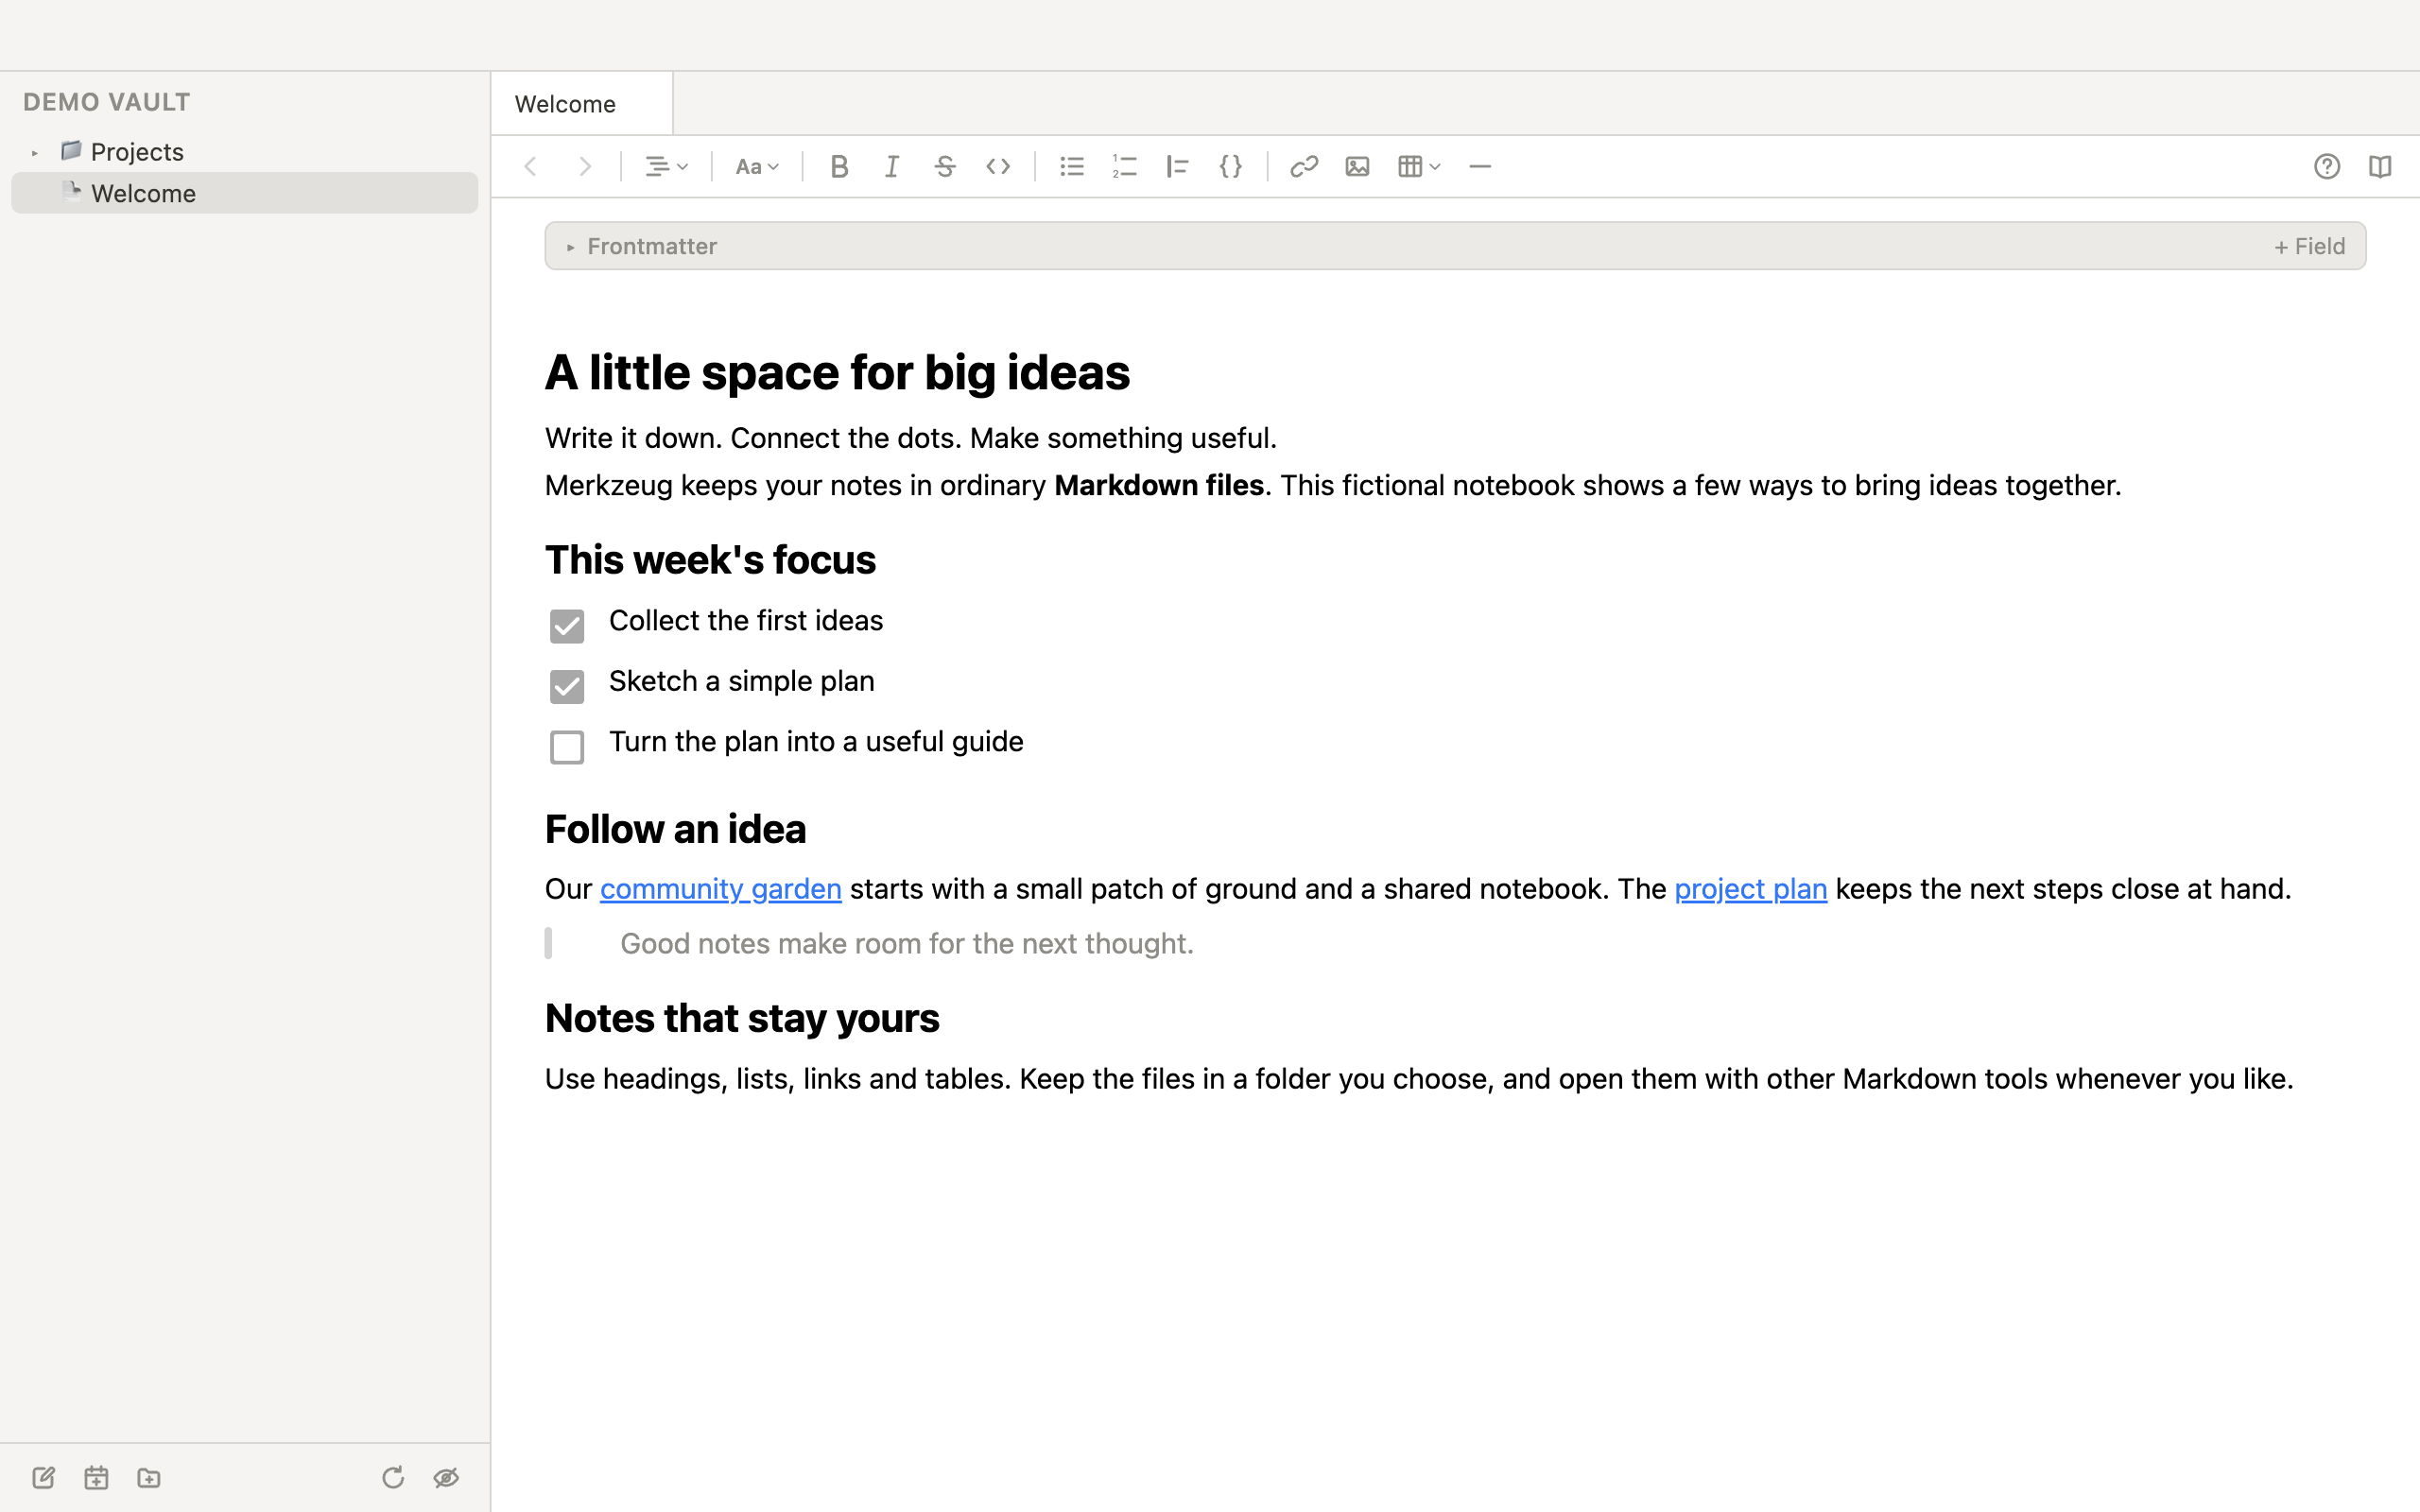The image size is (2420, 1512).
Task: Uncheck Collect the first ideas
Action: pyautogui.click(x=567, y=626)
